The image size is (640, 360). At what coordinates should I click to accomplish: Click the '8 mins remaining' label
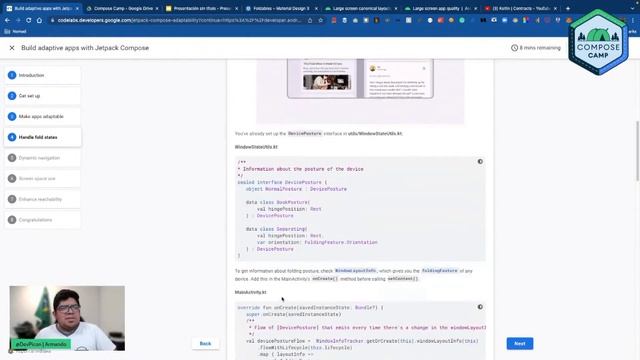[x=540, y=48]
